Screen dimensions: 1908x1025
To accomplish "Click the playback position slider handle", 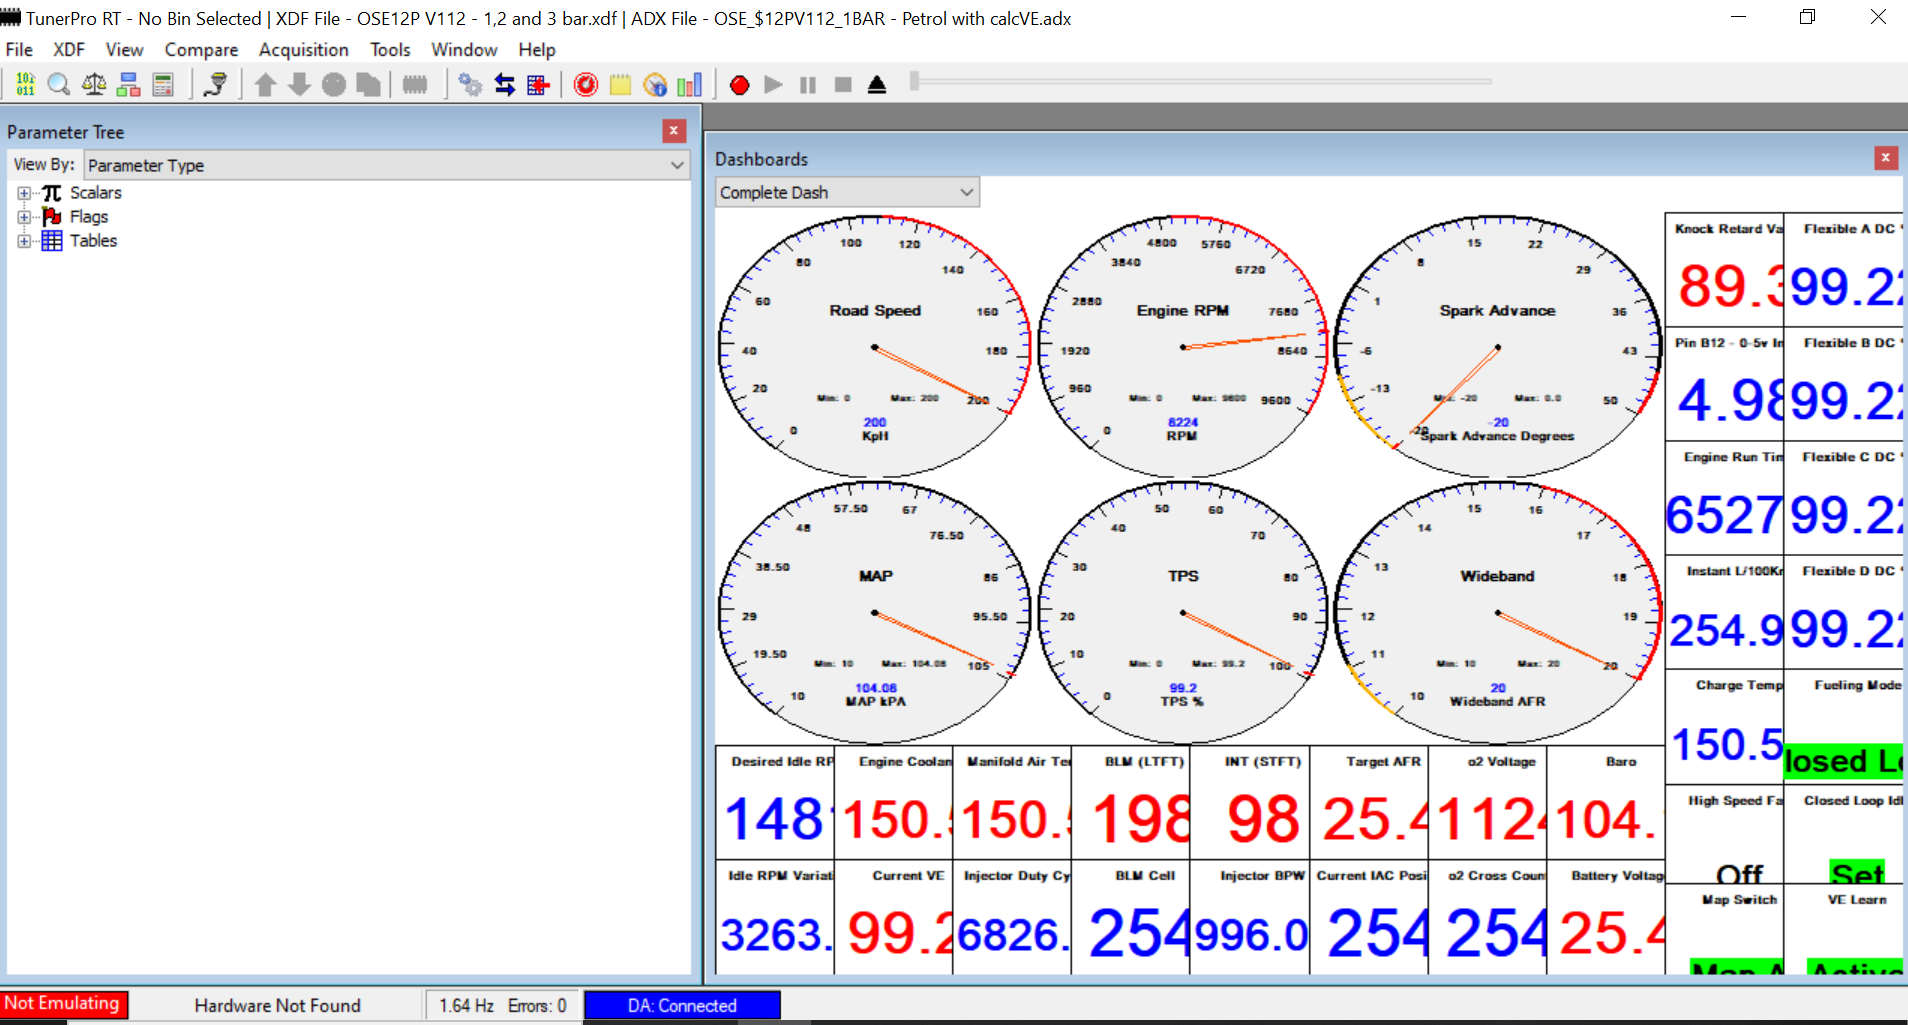I will click(914, 82).
